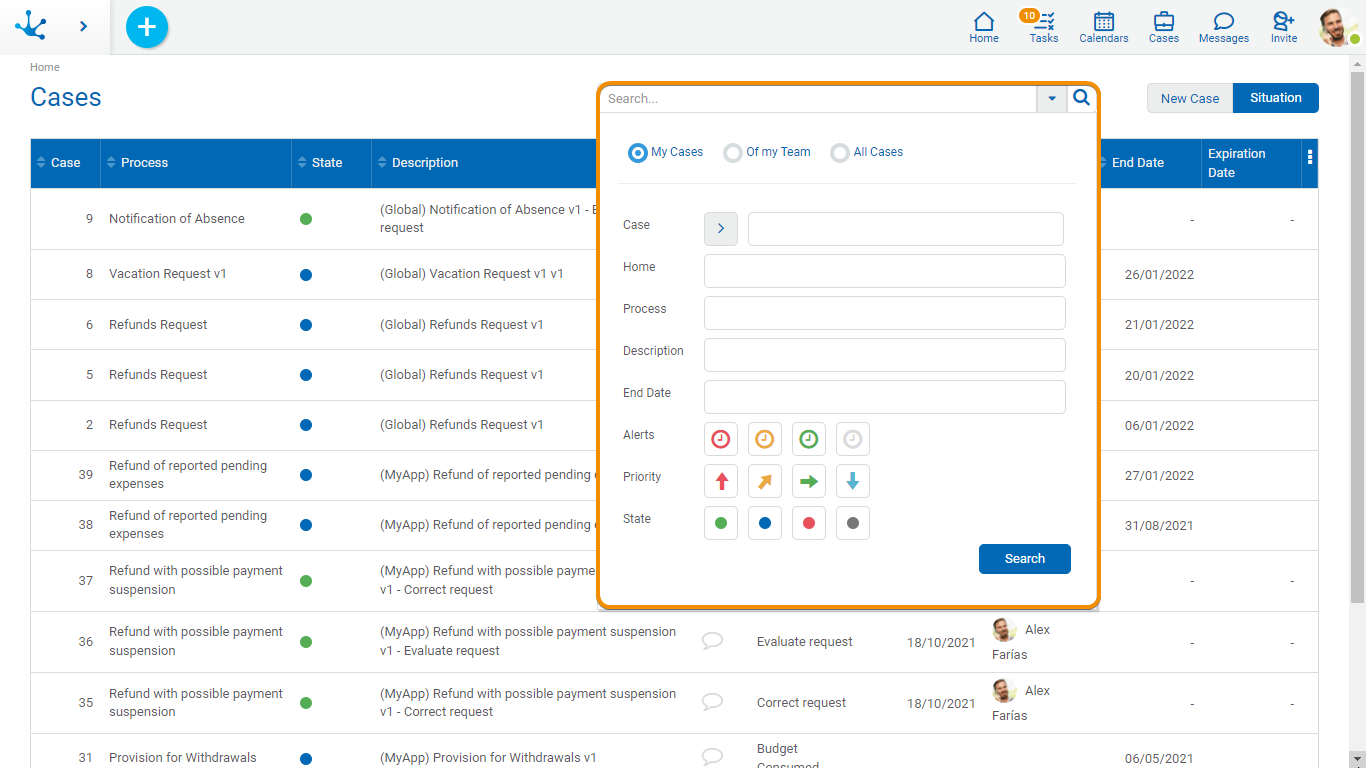Click the magnifying glass search icon
1366x768 pixels.
click(x=1081, y=98)
